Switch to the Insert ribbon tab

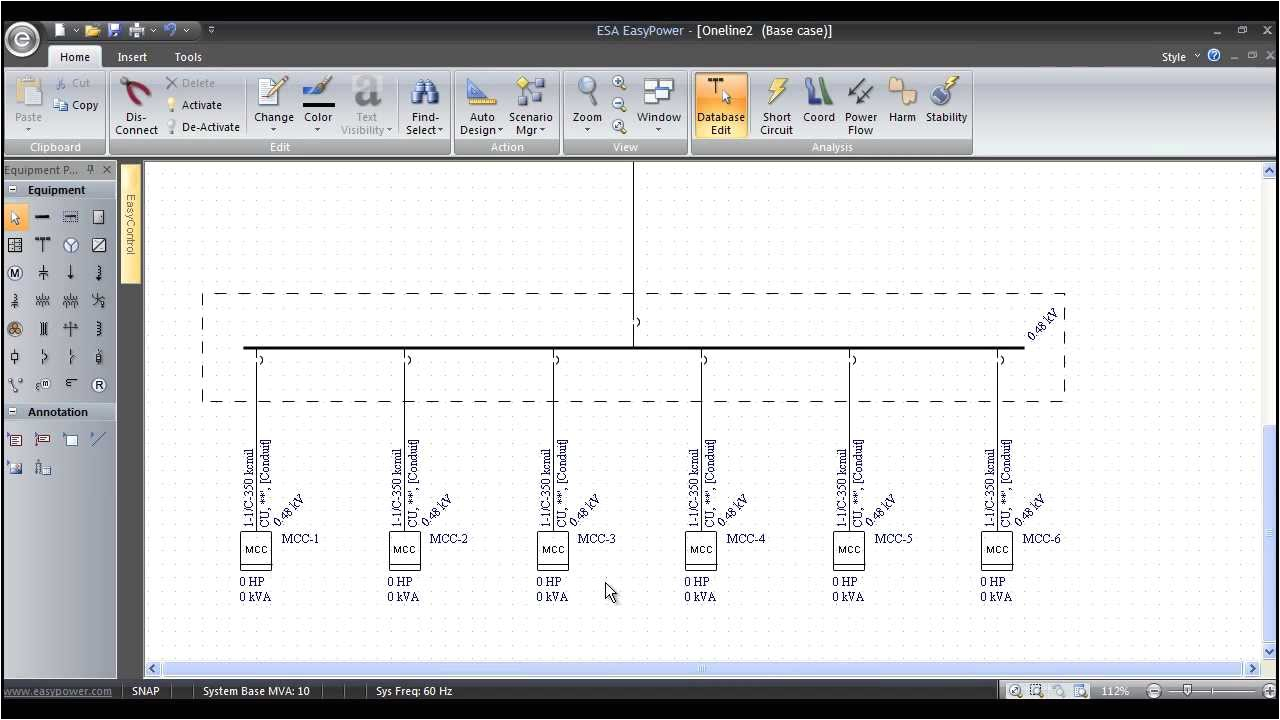coord(131,56)
